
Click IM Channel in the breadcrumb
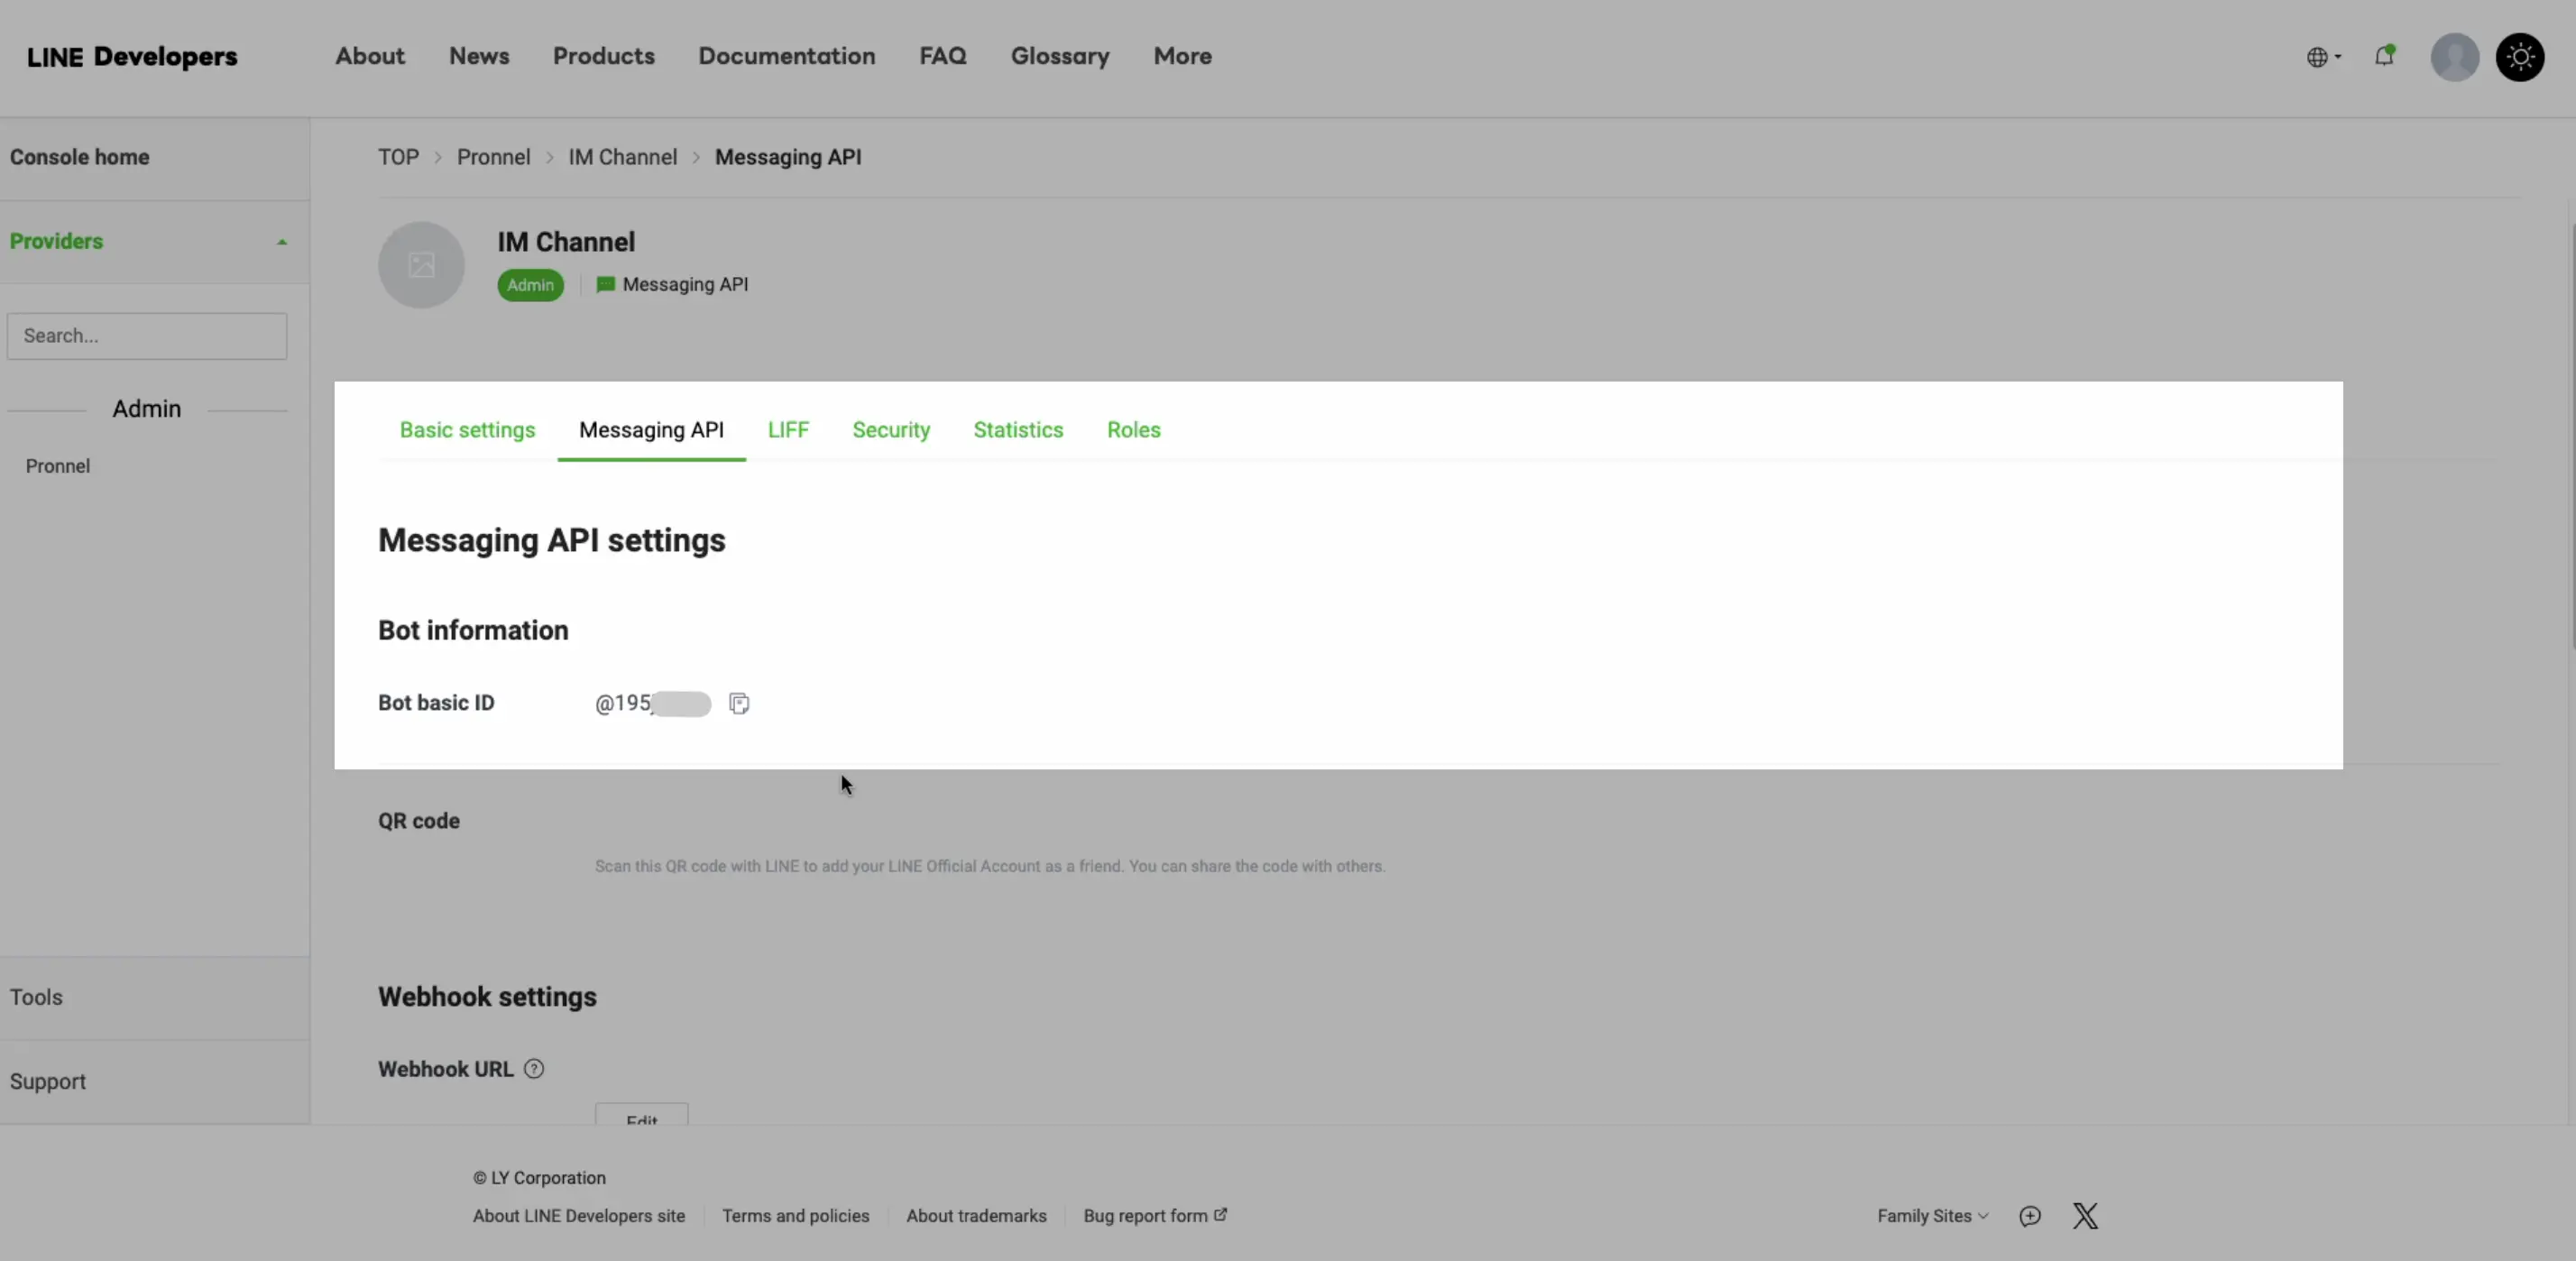click(622, 158)
